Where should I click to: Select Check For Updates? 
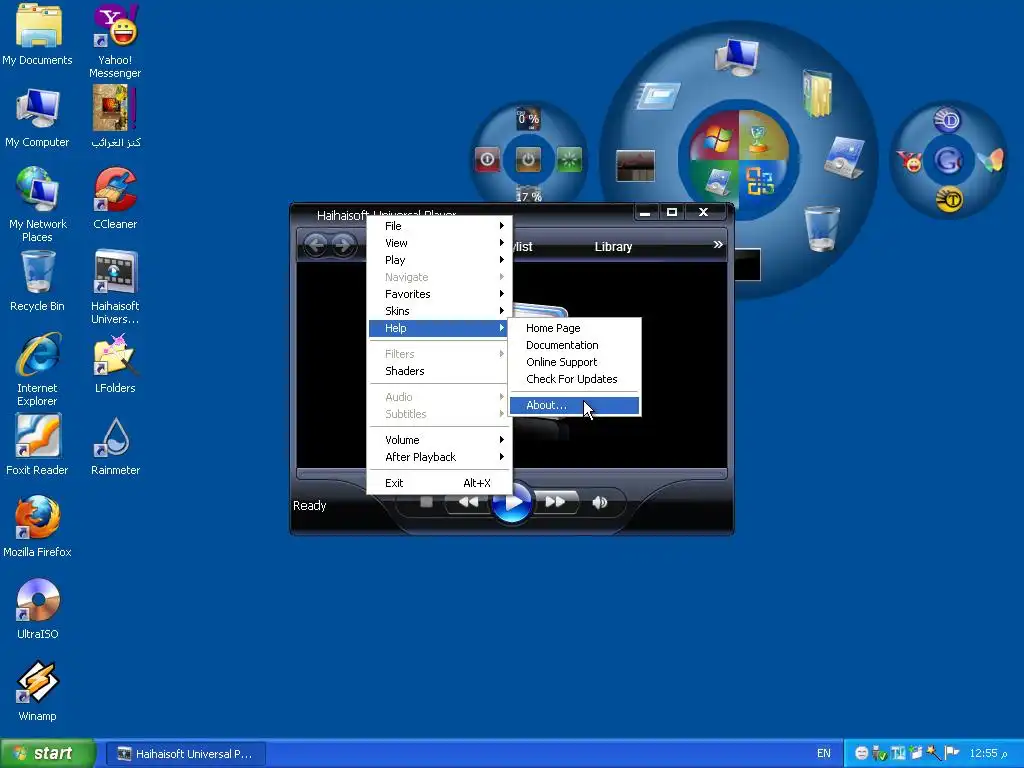pos(575,379)
